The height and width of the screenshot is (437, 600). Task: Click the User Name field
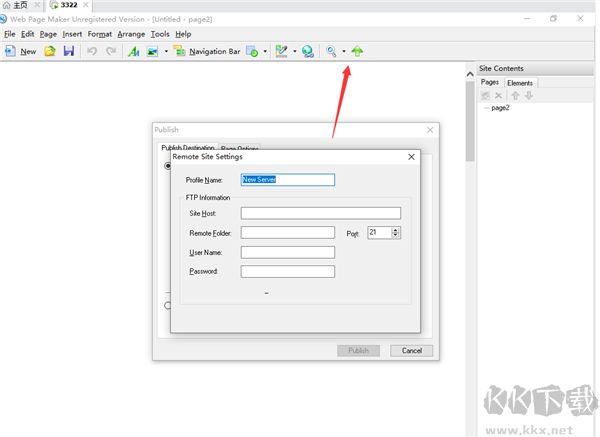[x=288, y=252]
